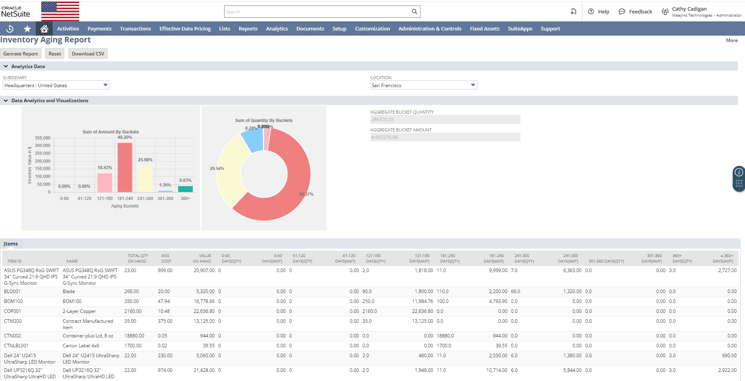745x381 pixels.
Task: Collapse the Data Analytics and Visualizations section
Action: tap(6, 101)
